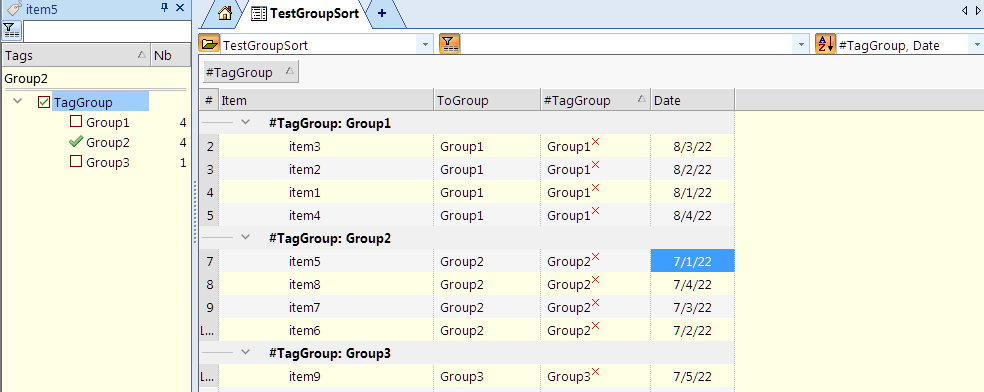This screenshot has height=392, width=984.
Task: Select row number 2 header
Action: (x=209, y=147)
